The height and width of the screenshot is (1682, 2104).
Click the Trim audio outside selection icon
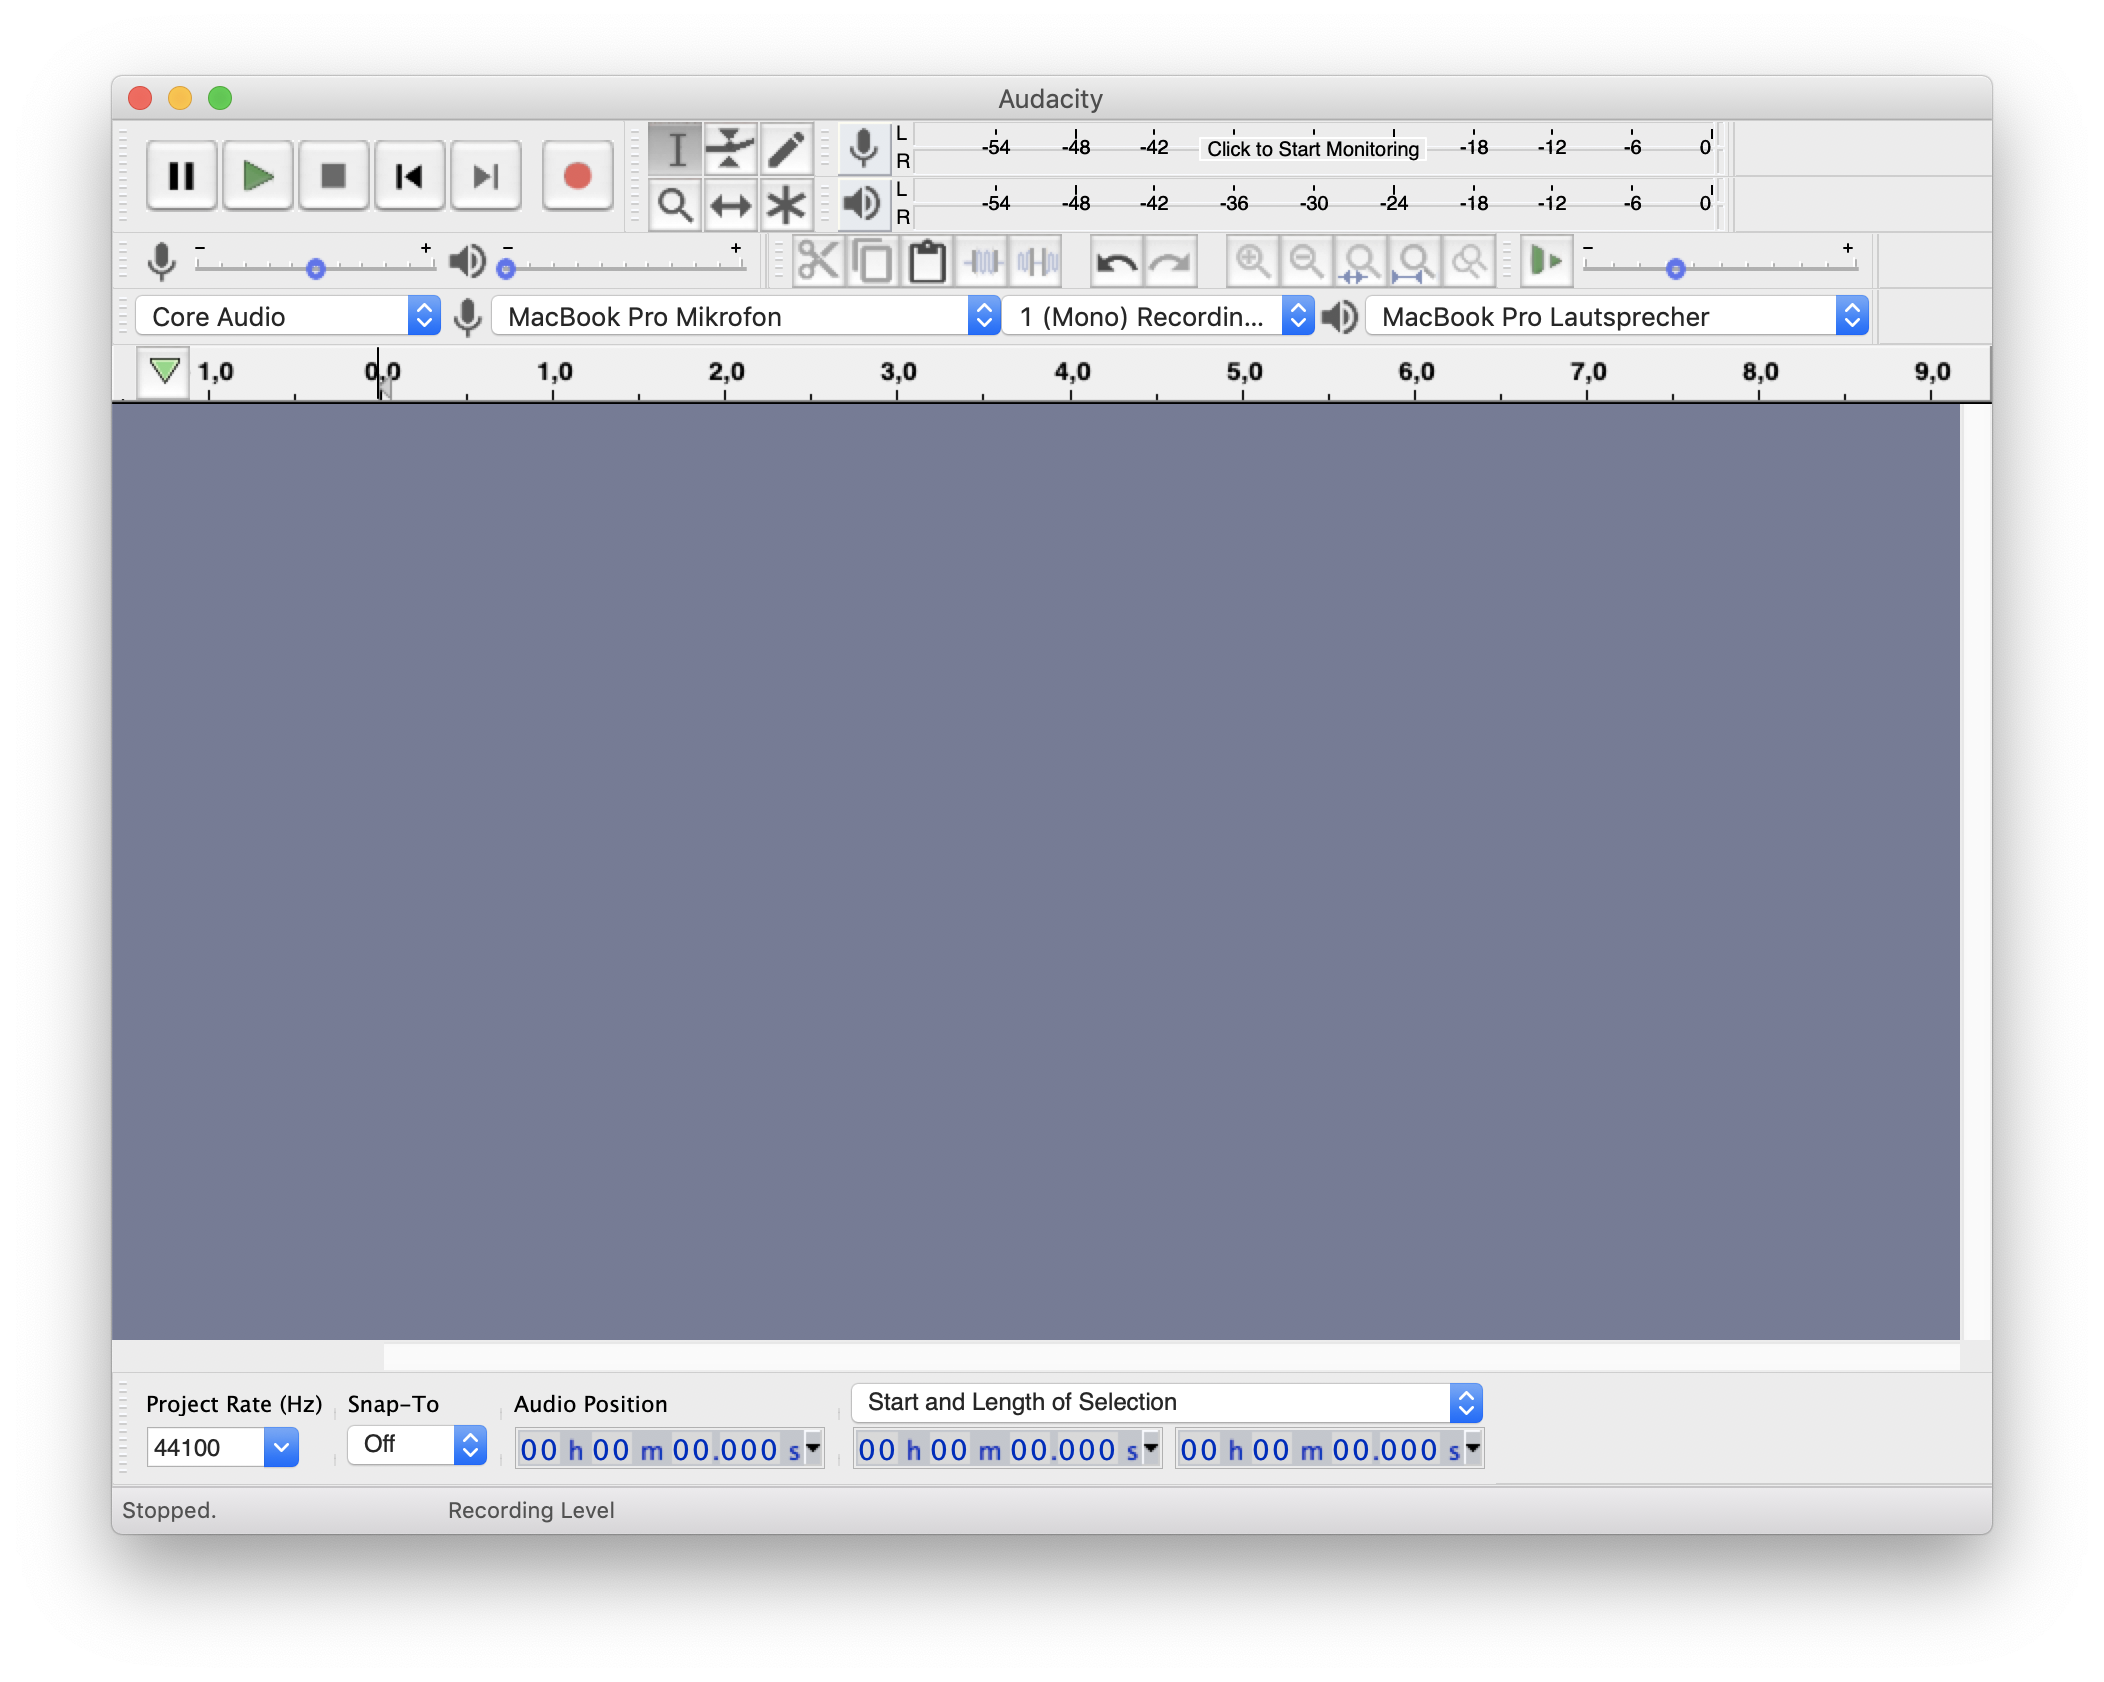[x=985, y=261]
